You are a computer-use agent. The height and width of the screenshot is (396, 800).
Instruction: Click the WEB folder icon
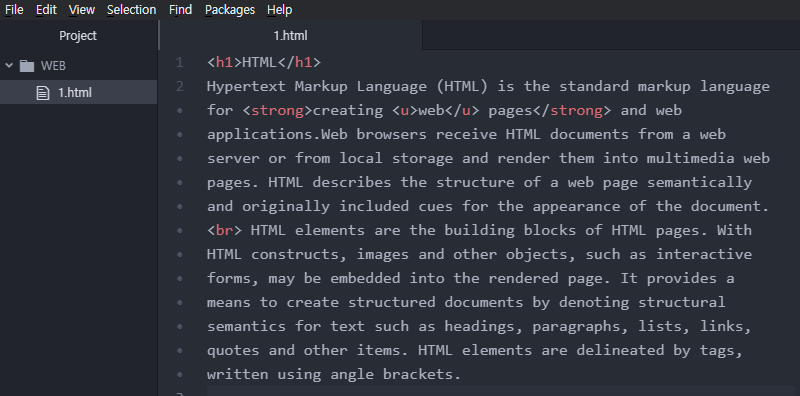point(27,66)
